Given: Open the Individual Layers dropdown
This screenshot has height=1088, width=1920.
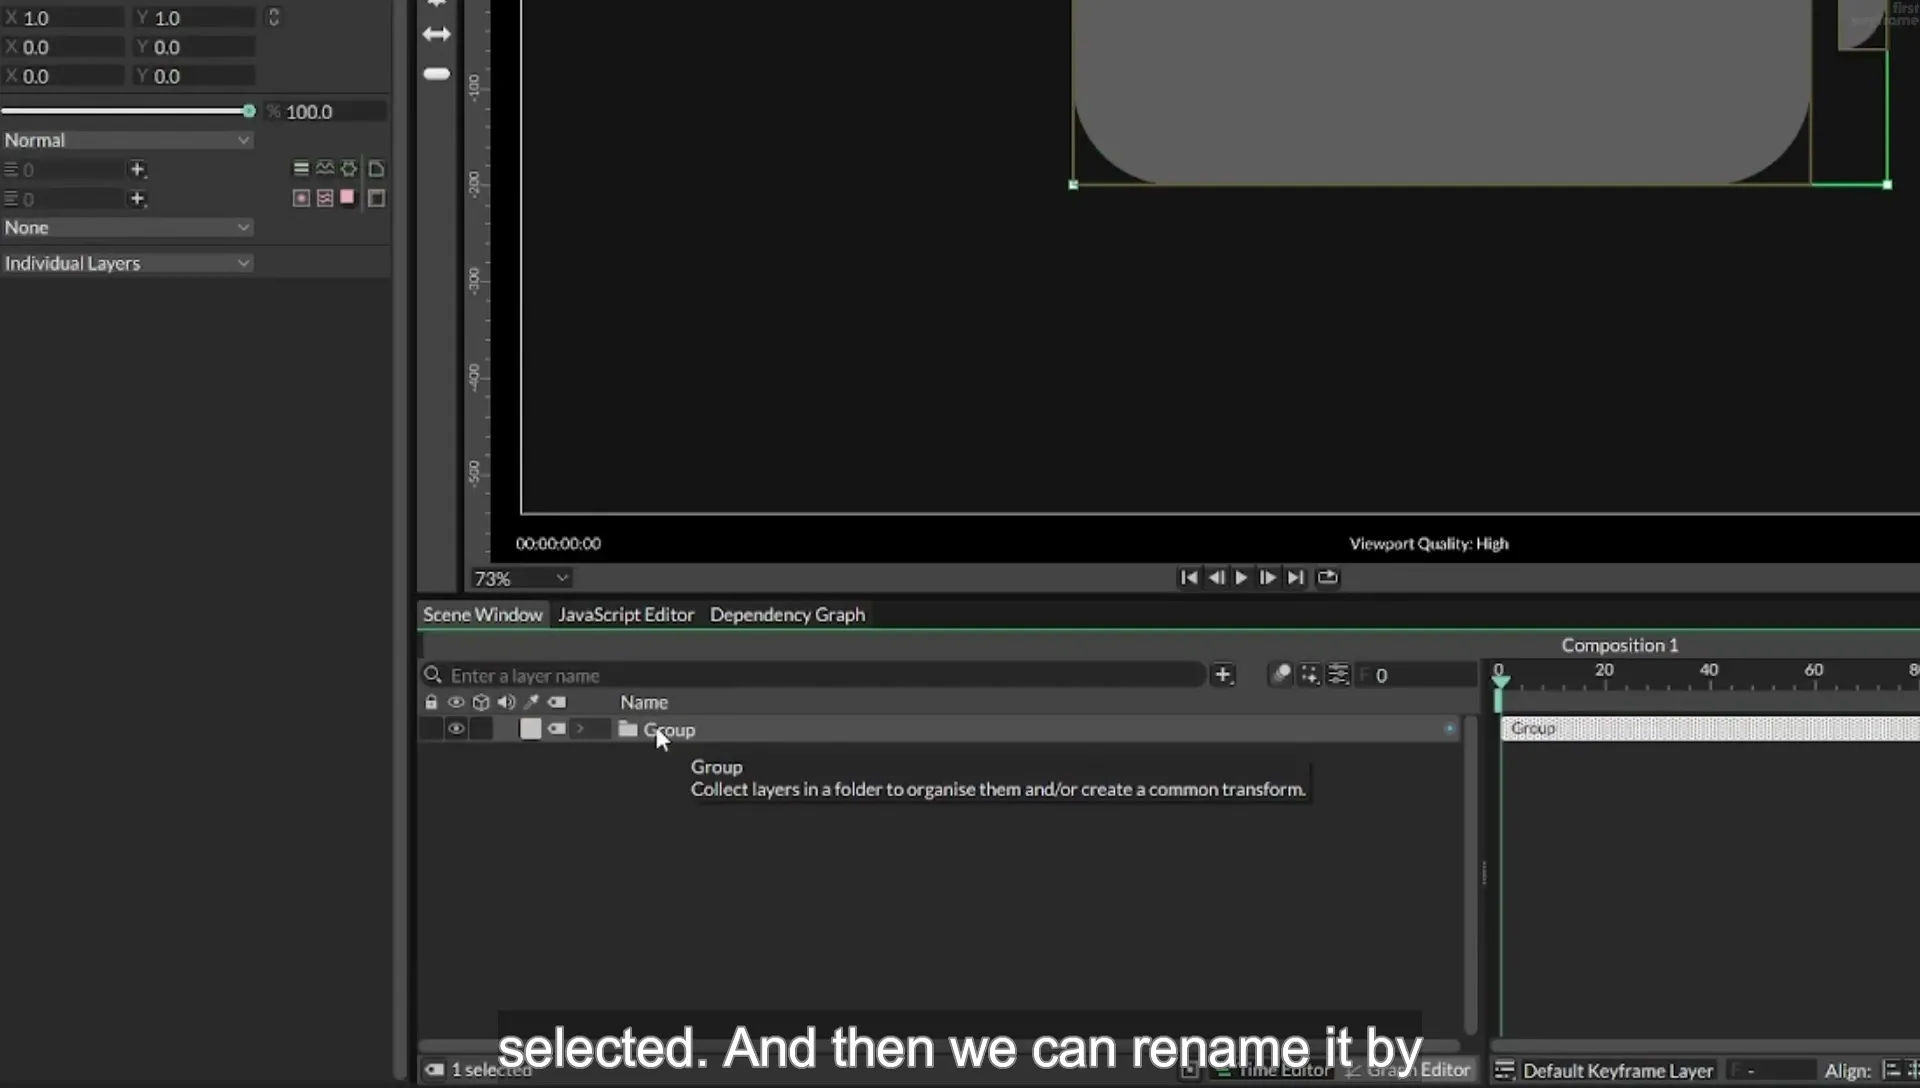Looking at the screenshot, I should click(127, 264).
